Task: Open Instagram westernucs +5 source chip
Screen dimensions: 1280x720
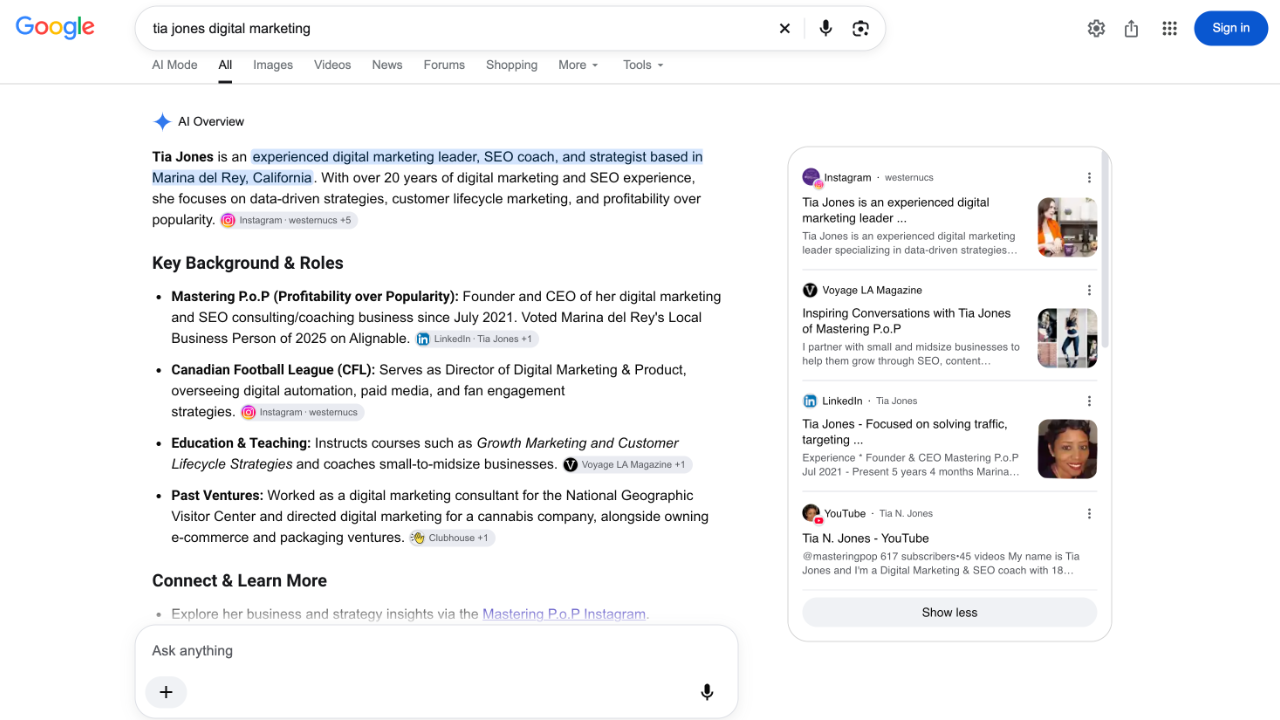Action: coord(288,220)
